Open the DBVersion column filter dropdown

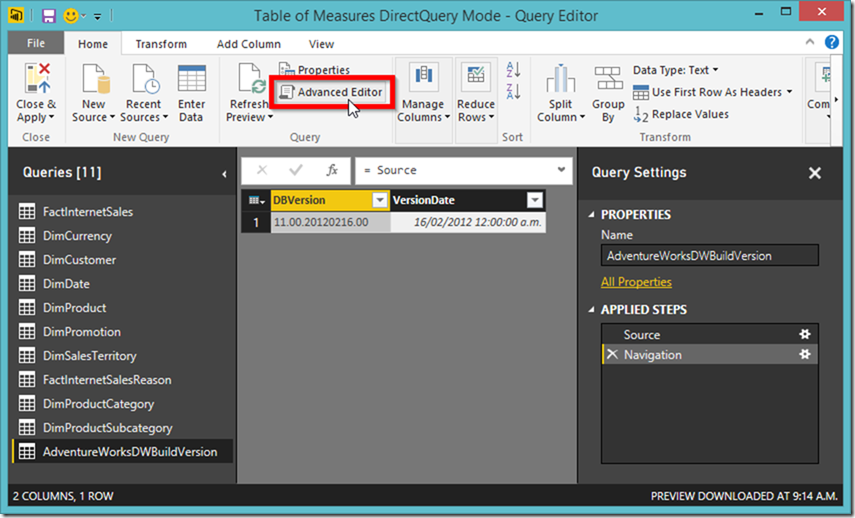[380, 201]
